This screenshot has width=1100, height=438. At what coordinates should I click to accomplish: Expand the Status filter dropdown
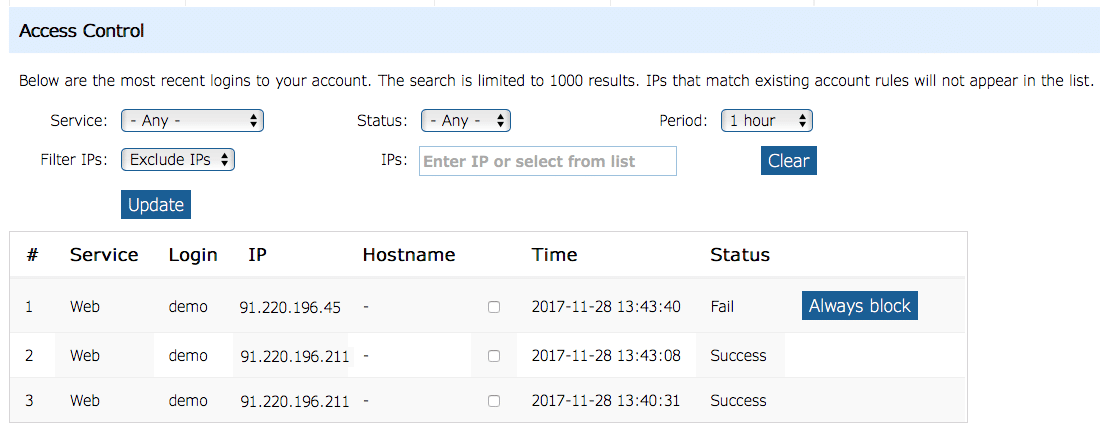(x=466, y=120)
